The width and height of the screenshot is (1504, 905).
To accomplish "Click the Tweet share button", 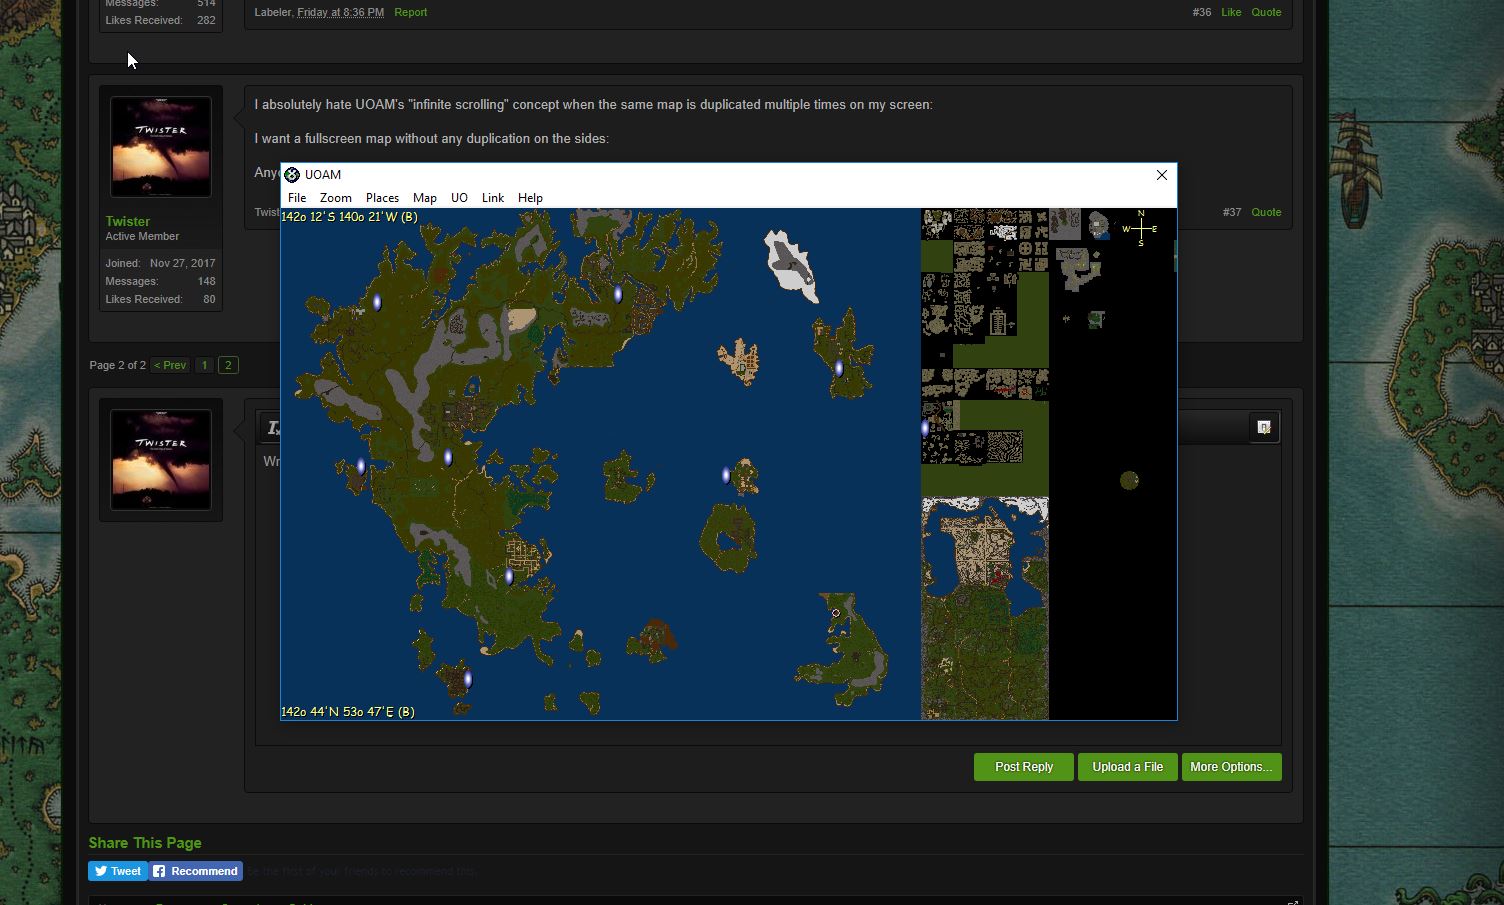I will click(x=117, y=871).
